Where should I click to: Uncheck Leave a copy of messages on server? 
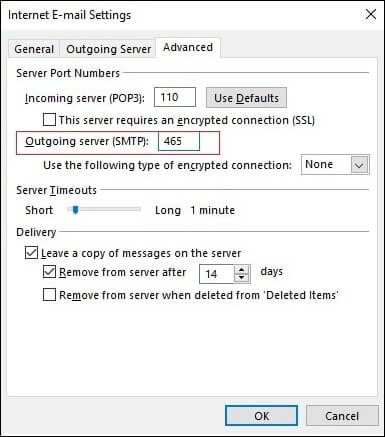pyautogui.click(x=31, y=253)
